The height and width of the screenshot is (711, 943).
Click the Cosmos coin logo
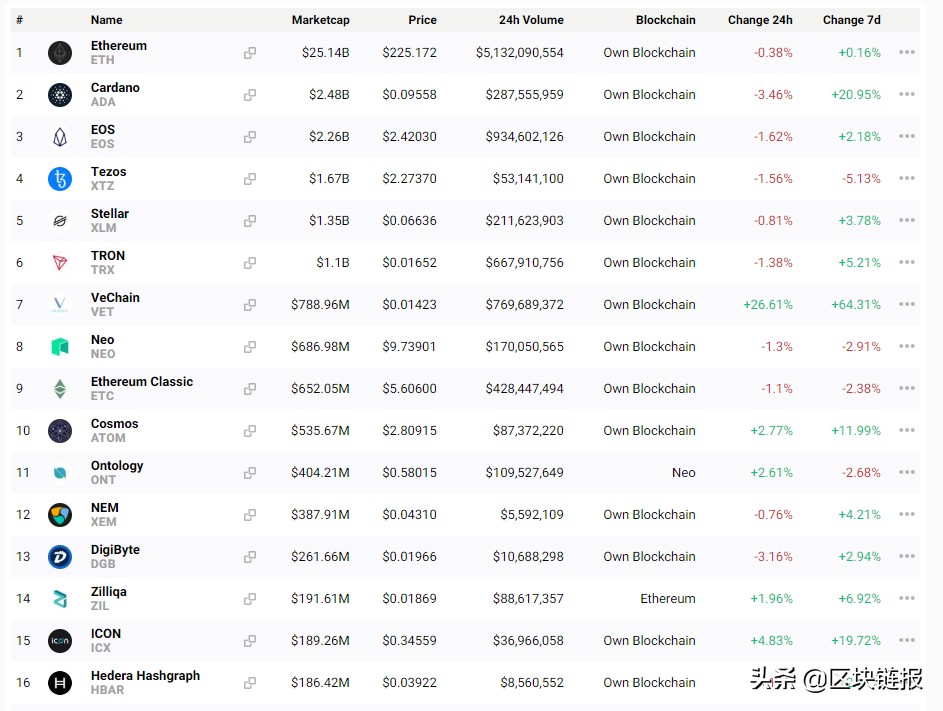(60, 431)
